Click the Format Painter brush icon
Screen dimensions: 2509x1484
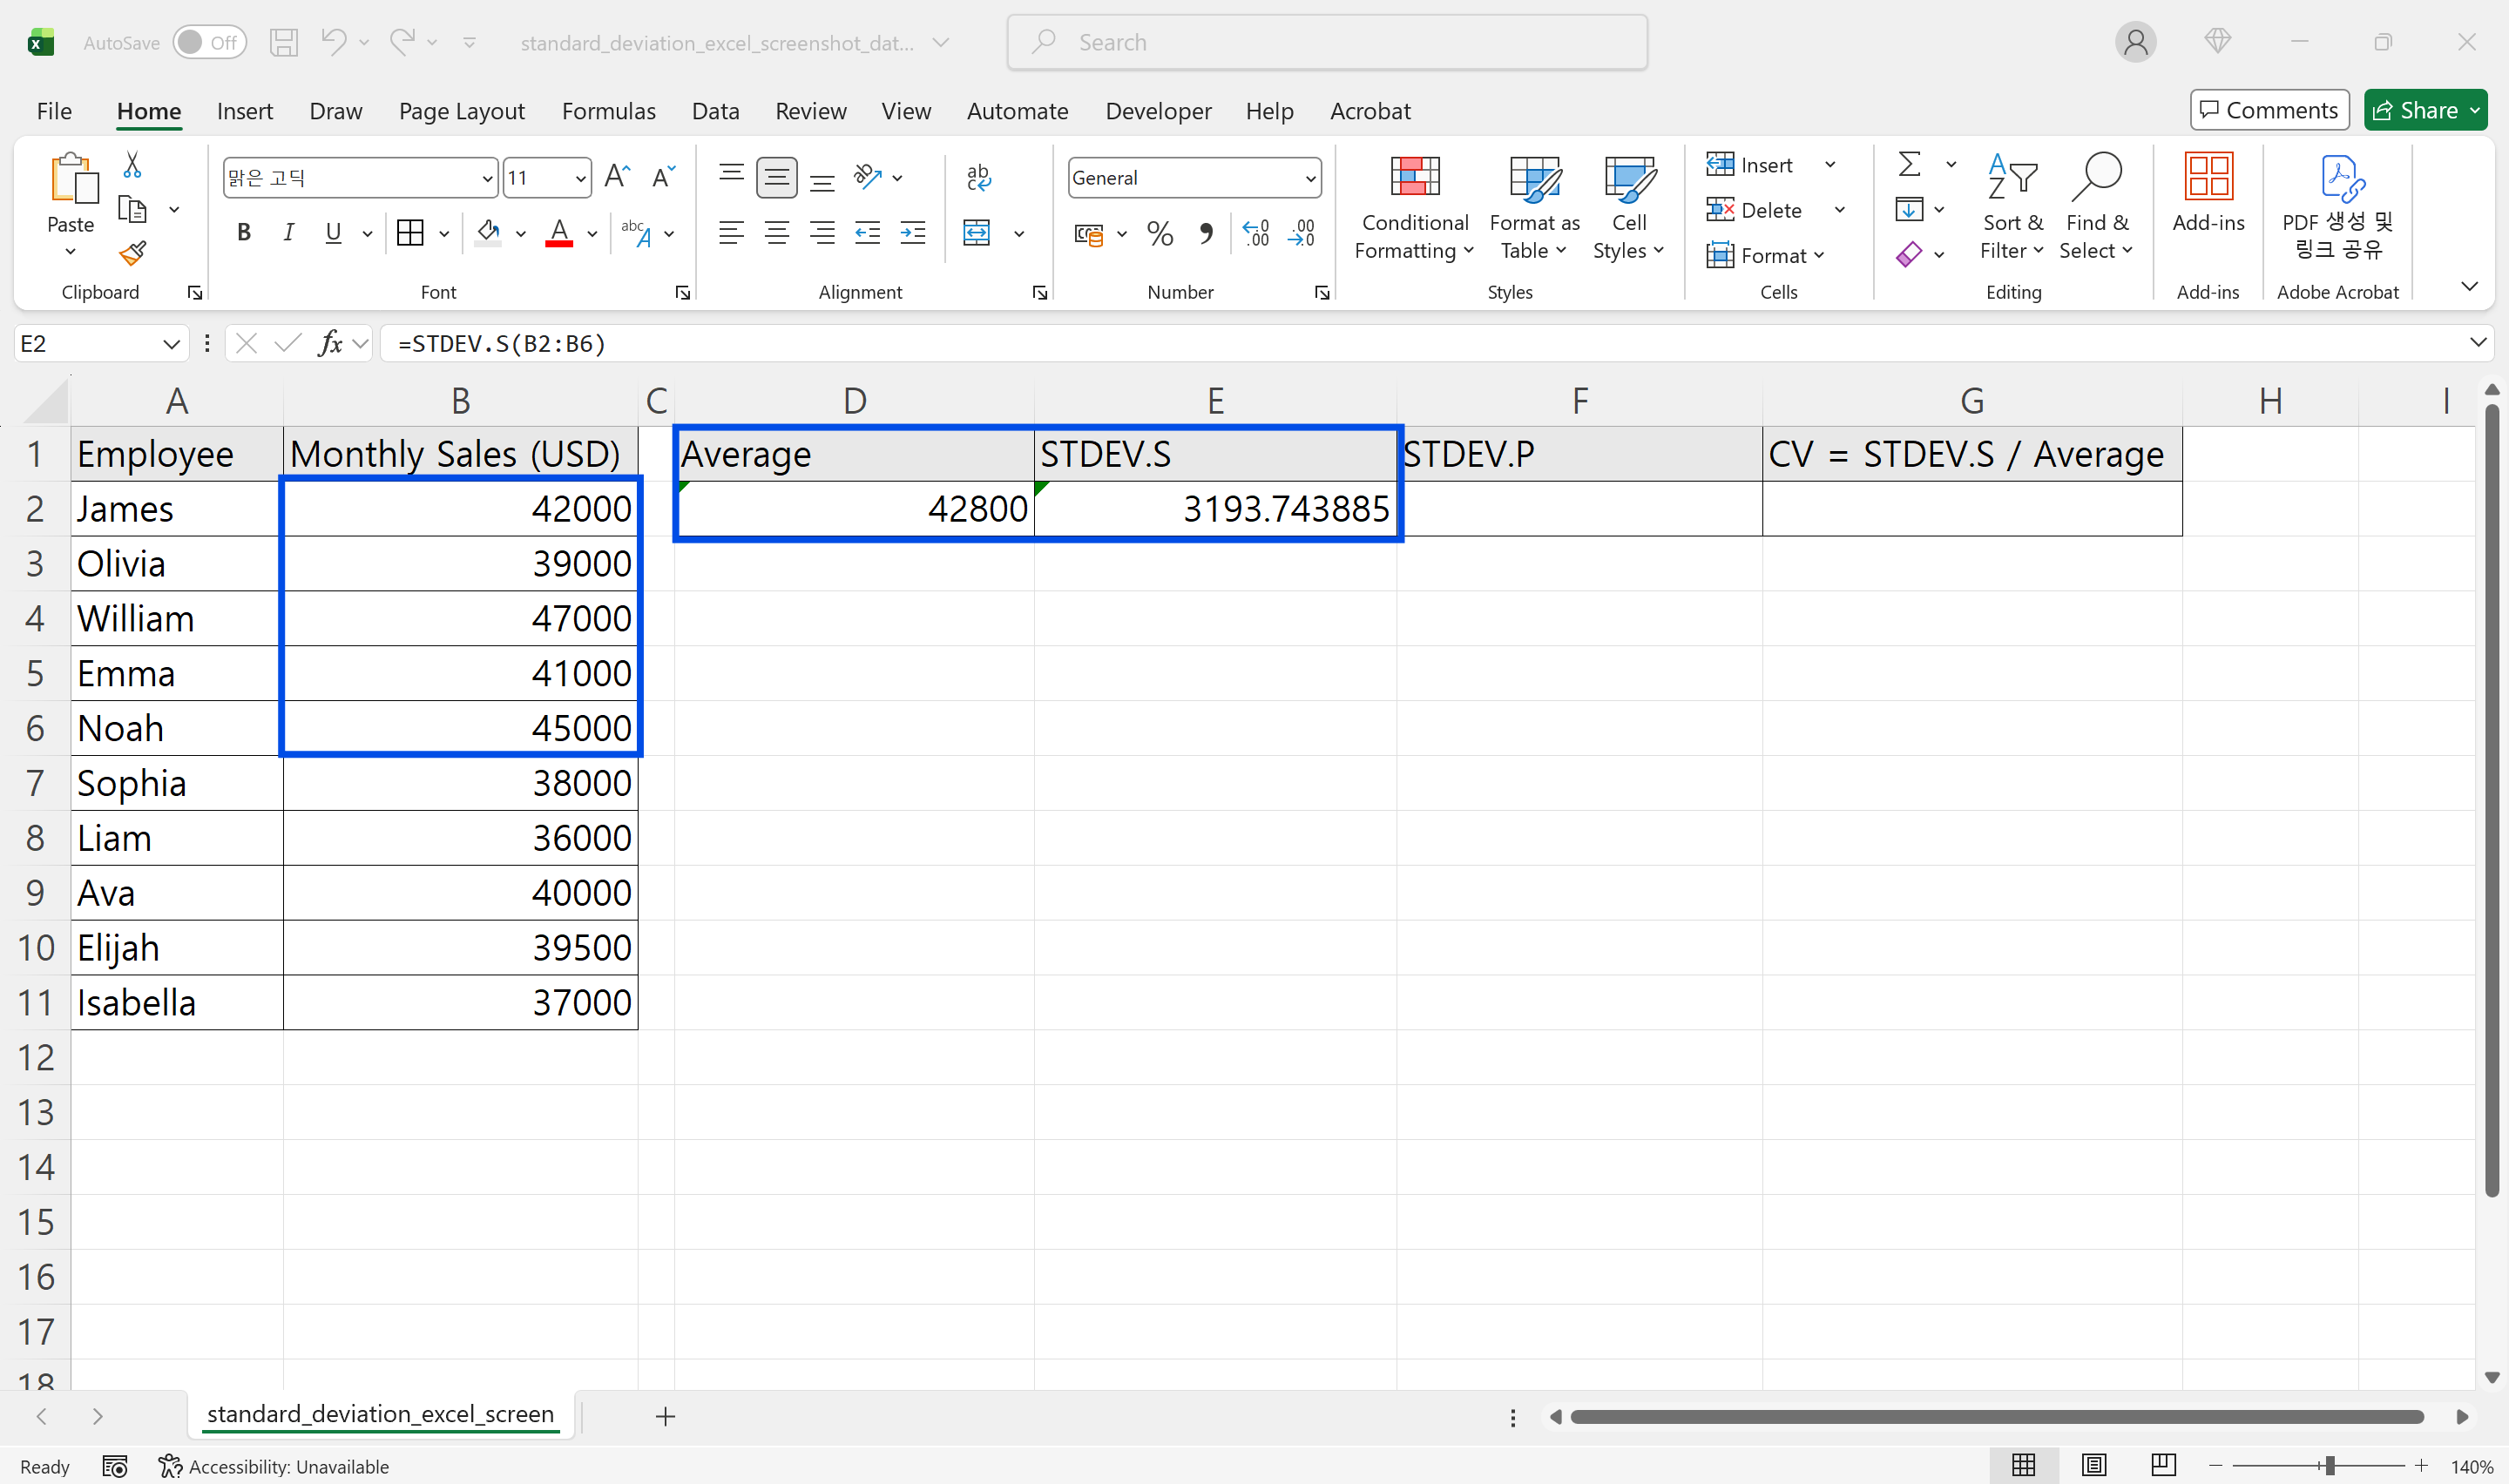[x=132, y=254]
